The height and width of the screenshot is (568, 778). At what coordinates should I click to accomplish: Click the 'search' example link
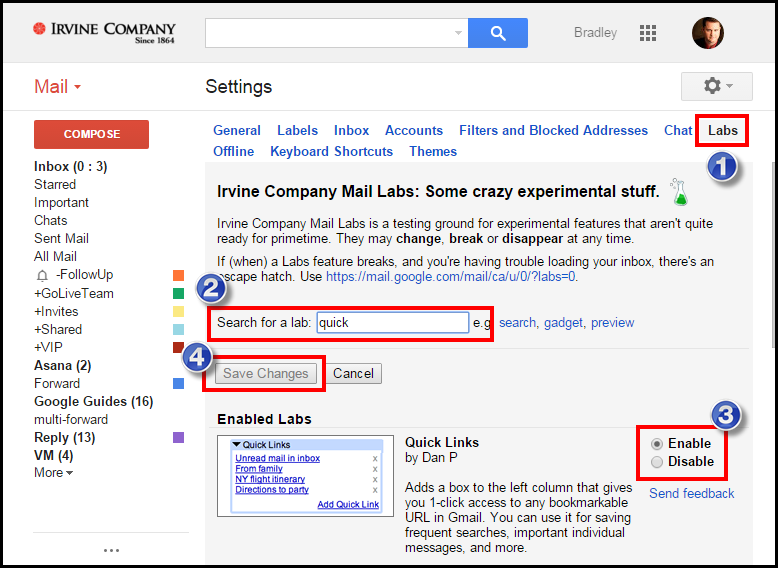(x=517, y=322)
